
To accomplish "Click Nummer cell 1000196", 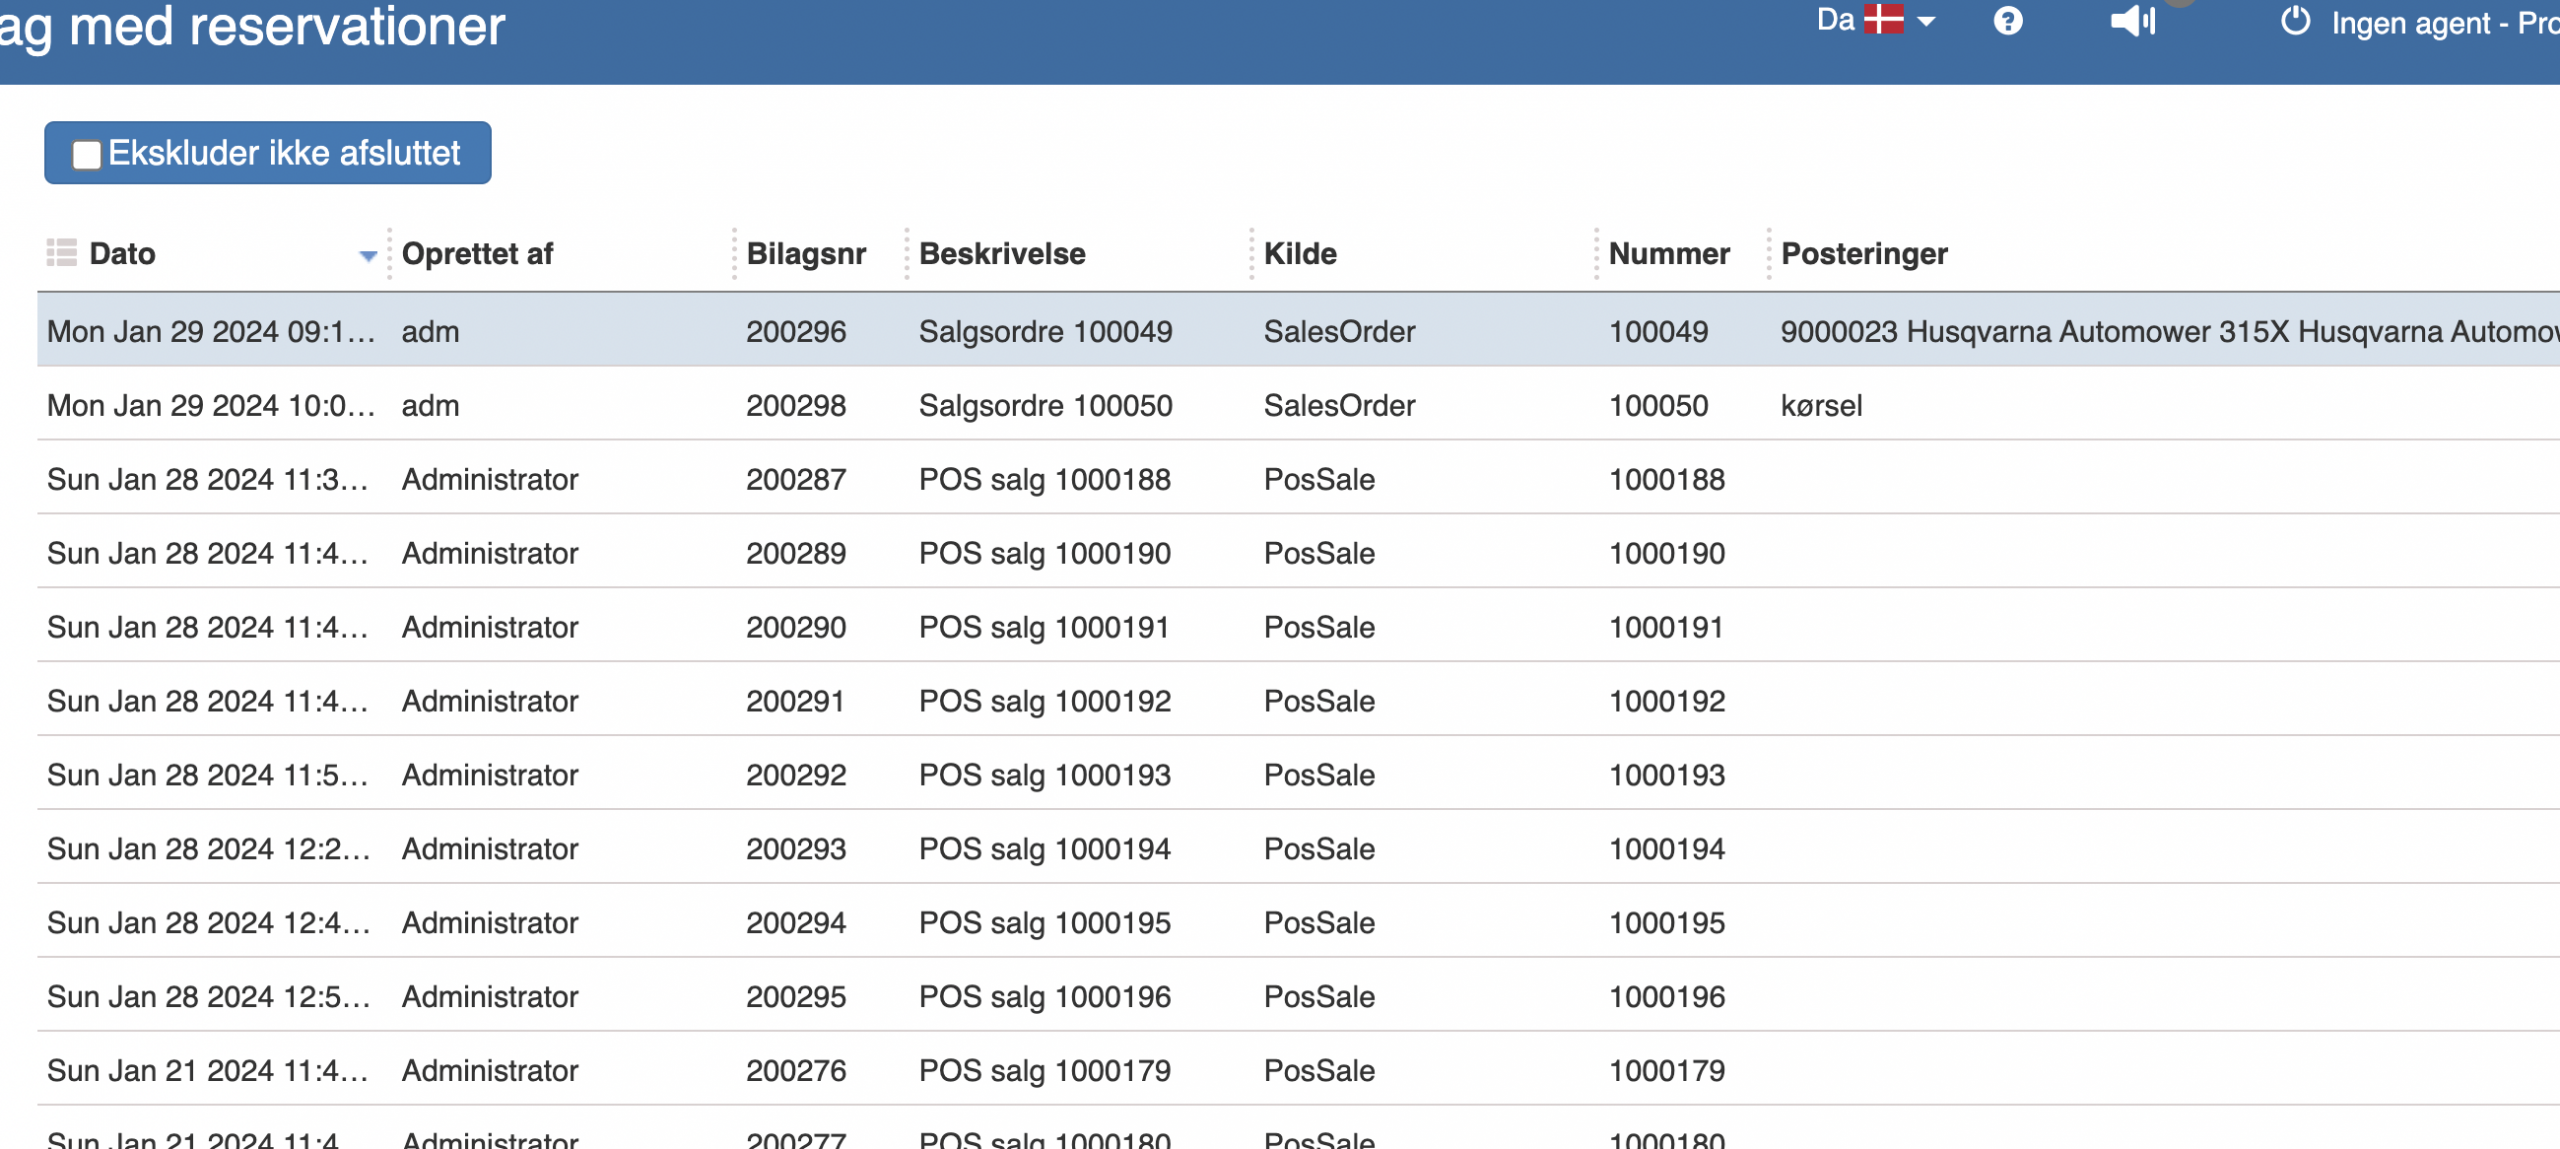I will (x=1667, y=997).
